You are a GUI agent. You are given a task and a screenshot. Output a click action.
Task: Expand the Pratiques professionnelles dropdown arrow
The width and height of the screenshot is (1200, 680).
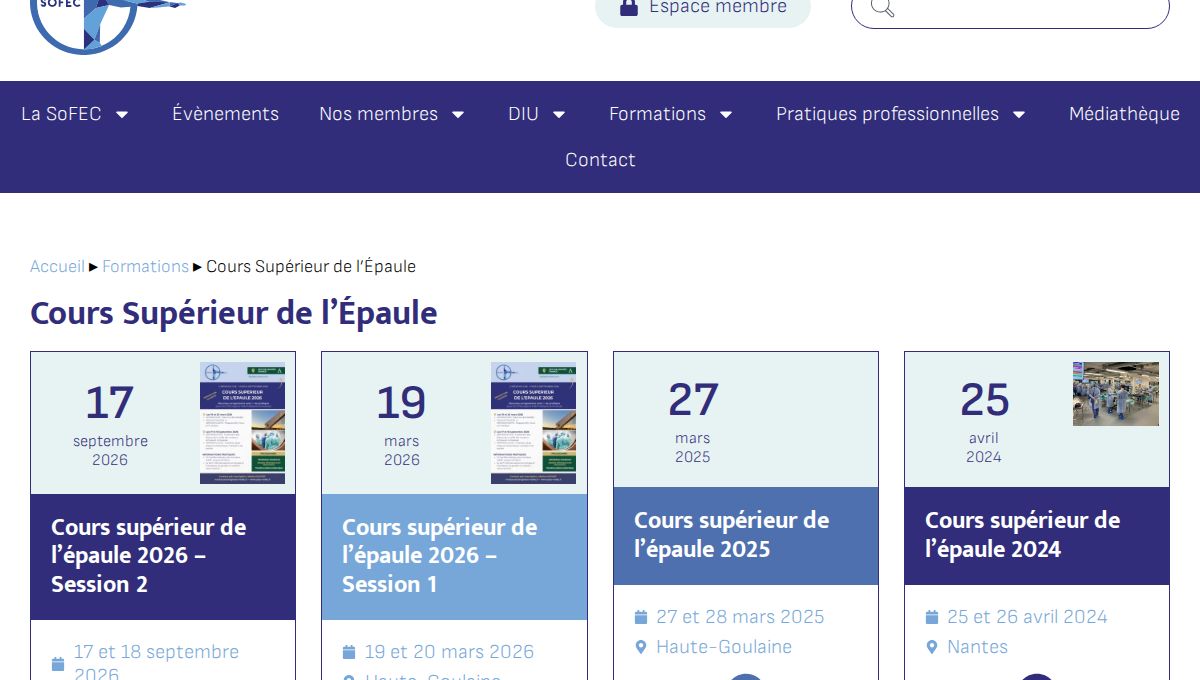(1019, 115)
